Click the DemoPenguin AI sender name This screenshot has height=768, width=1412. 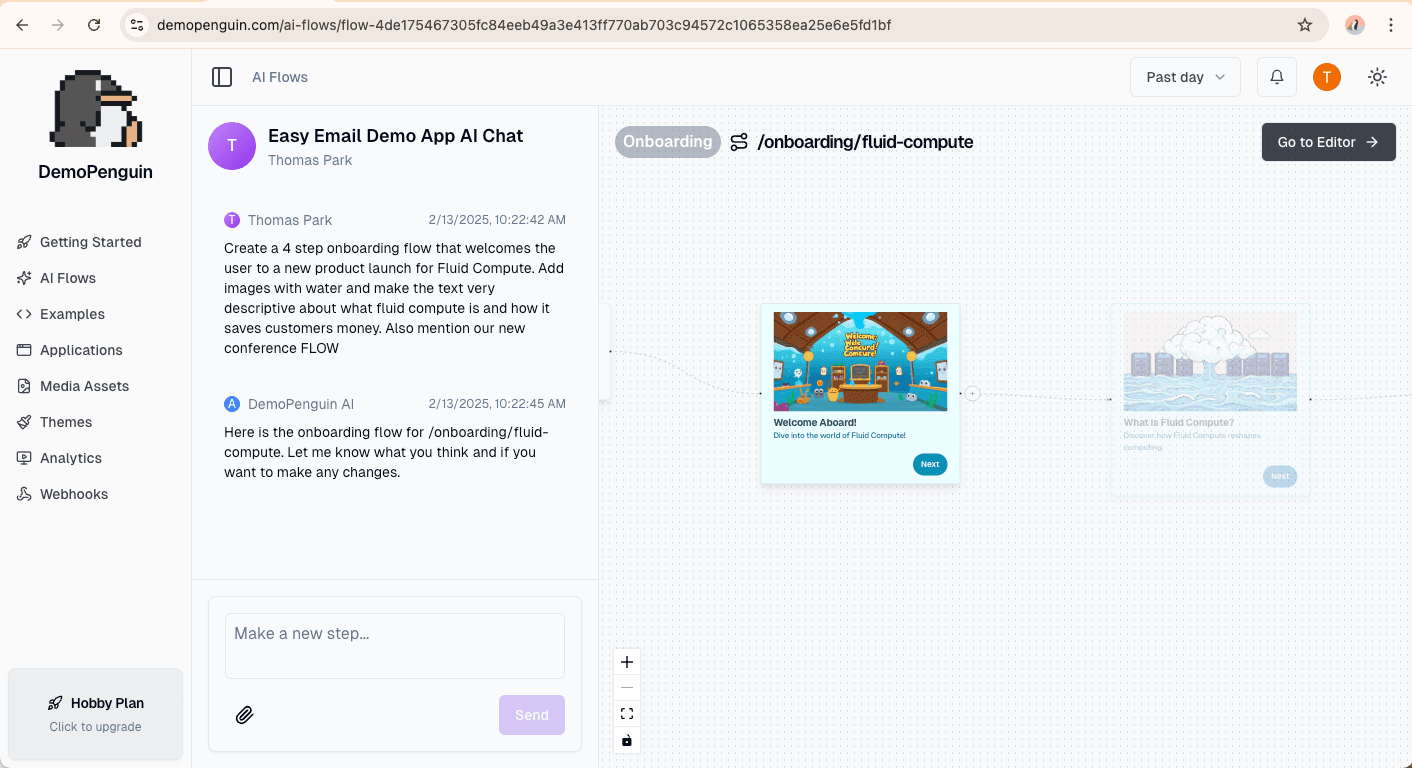301,404
